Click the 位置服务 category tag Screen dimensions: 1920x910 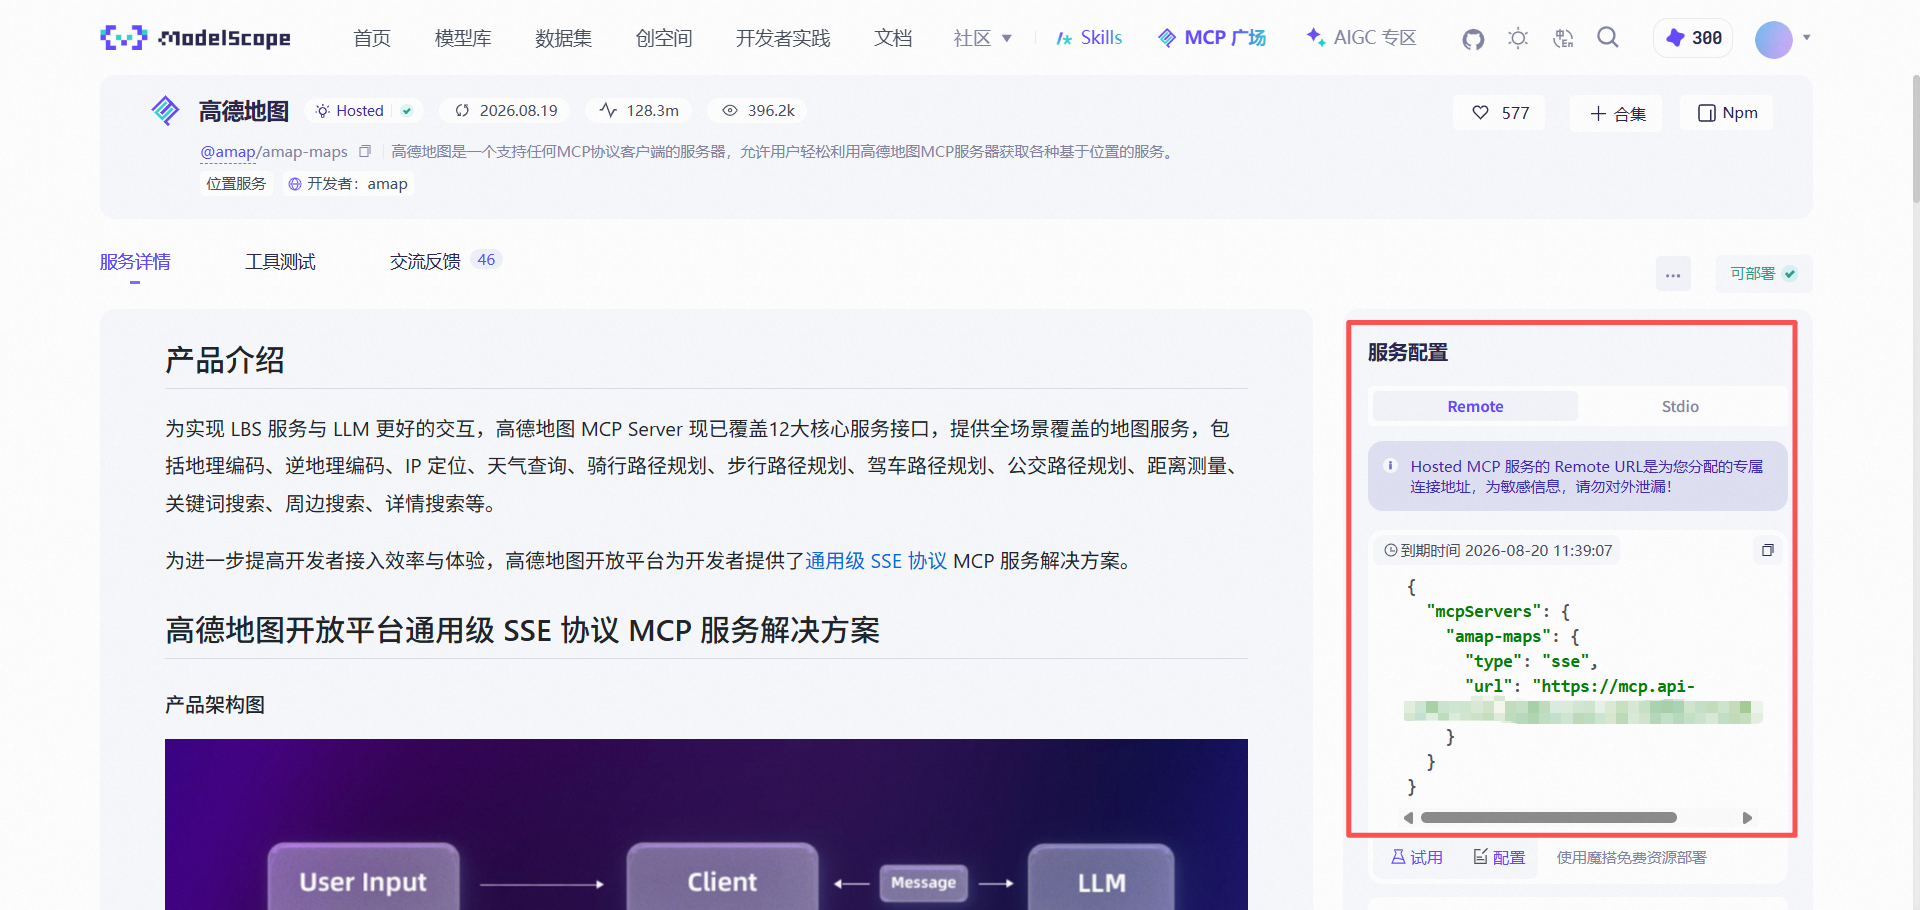[236, 184]
